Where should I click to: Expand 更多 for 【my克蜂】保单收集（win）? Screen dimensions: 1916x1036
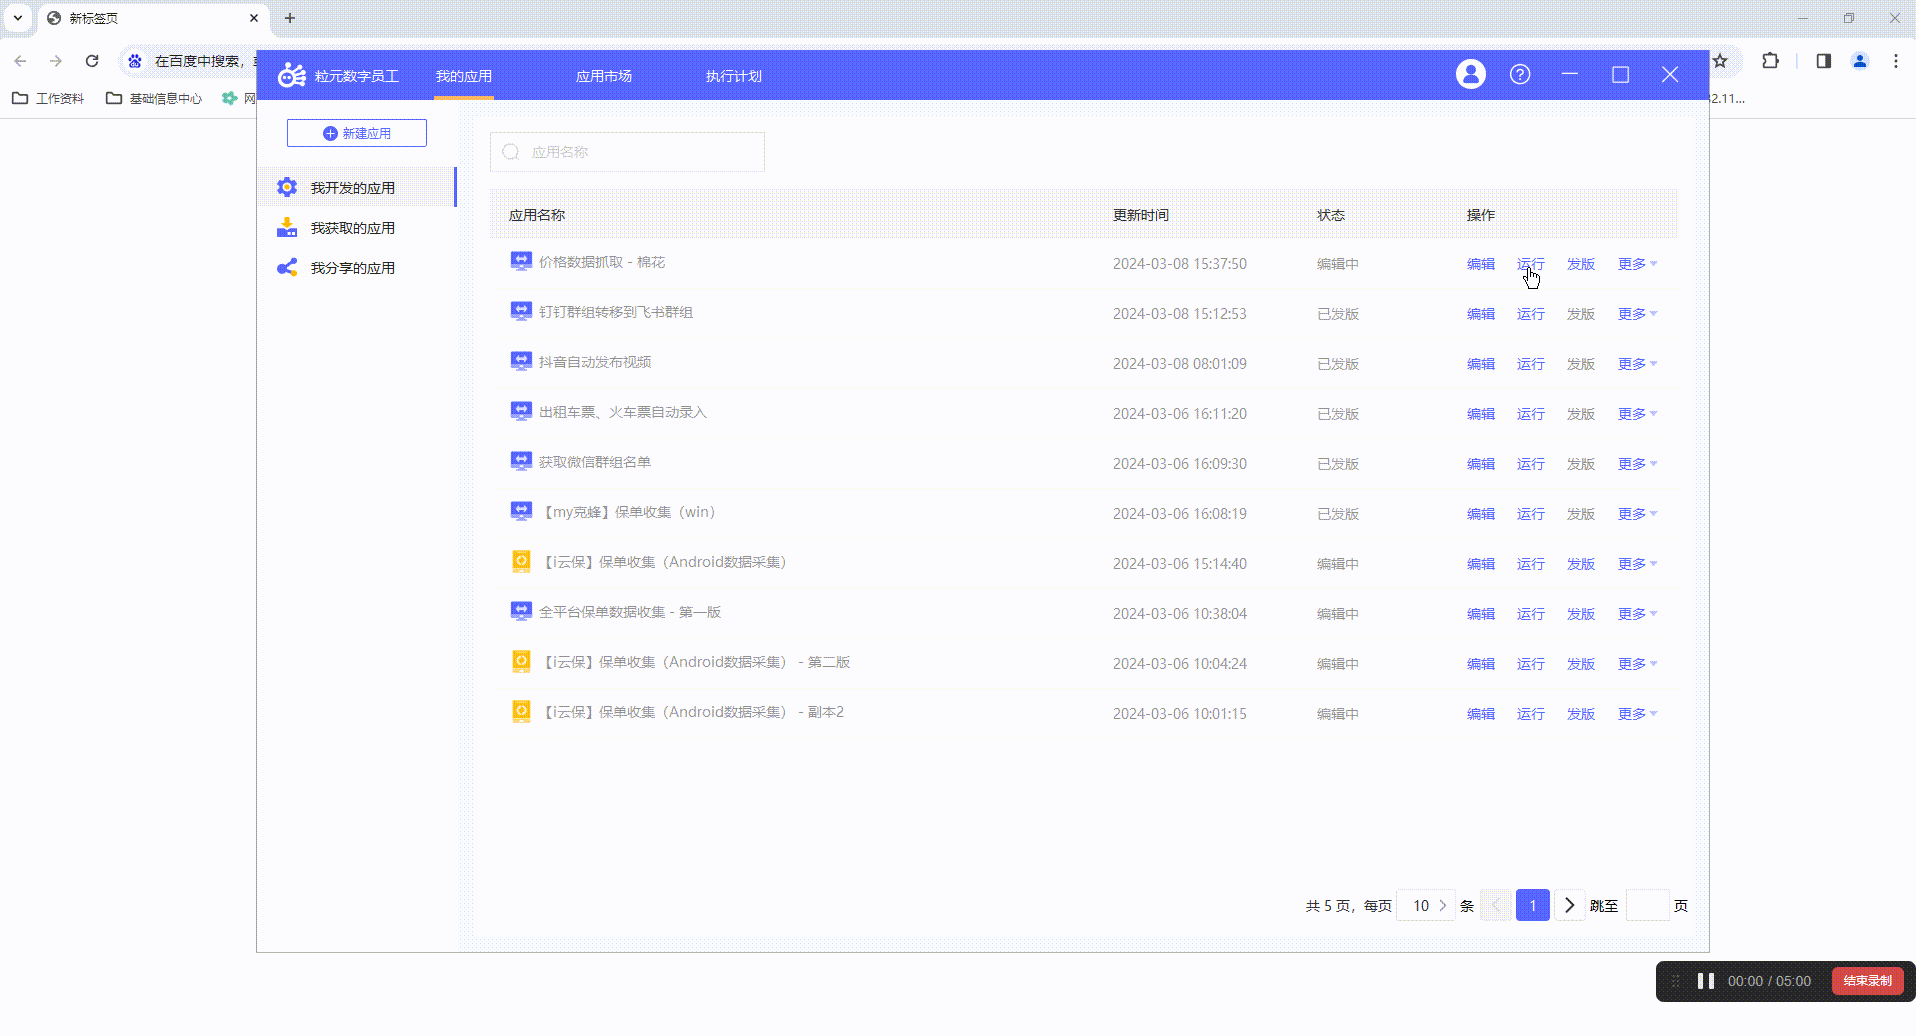(1637, 514)
